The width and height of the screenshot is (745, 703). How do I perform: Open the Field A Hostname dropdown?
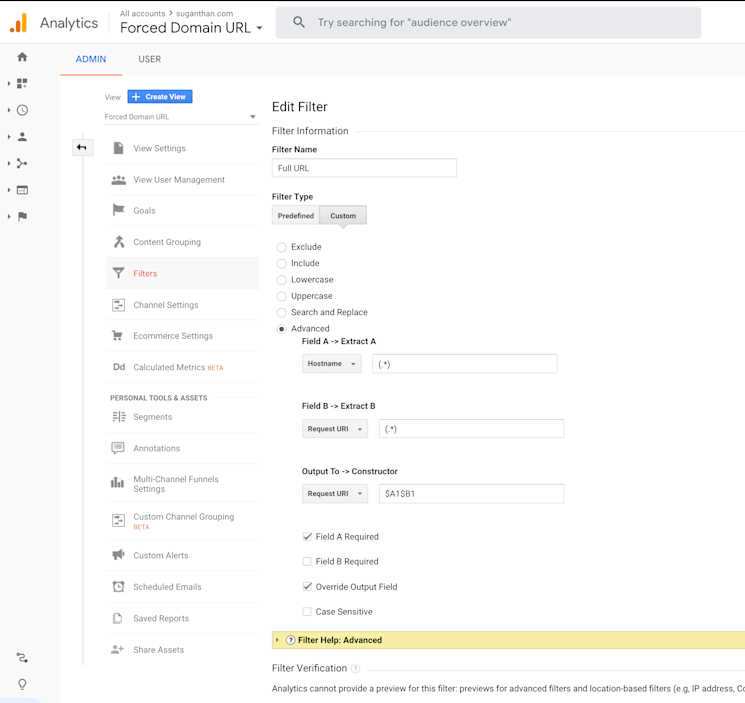click(x=332, y=364)
